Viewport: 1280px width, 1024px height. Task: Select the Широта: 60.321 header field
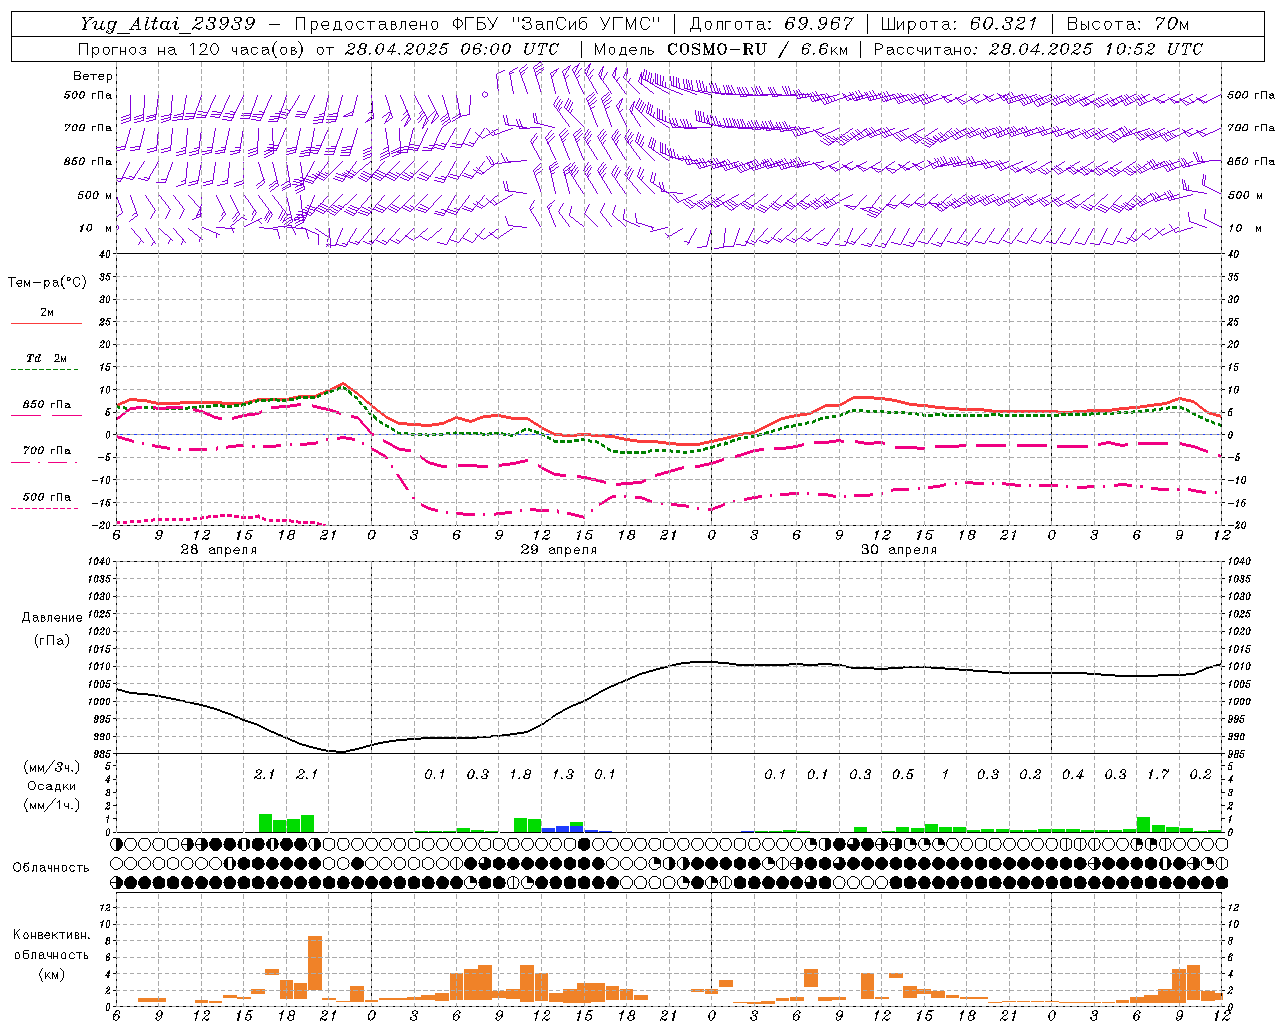click(960, 24)
